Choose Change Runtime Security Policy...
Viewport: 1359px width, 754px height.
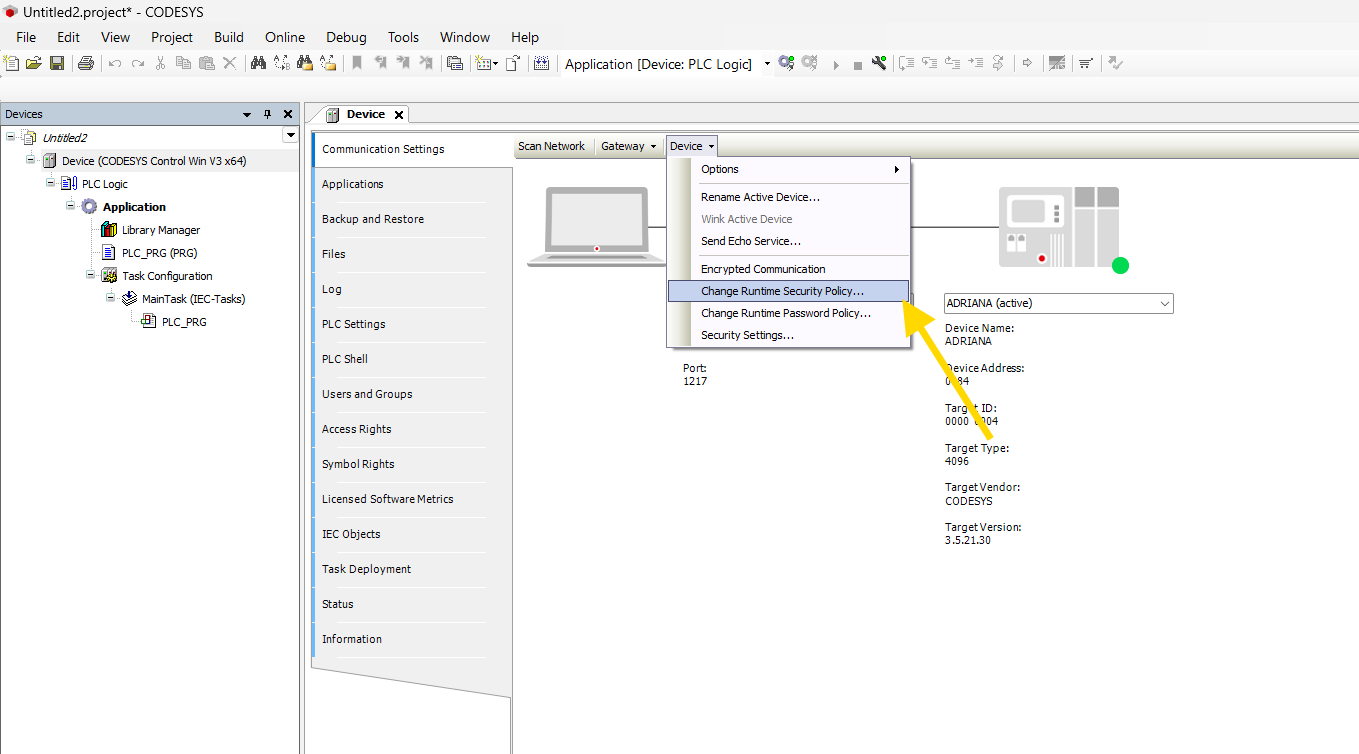tap(789, 291)
